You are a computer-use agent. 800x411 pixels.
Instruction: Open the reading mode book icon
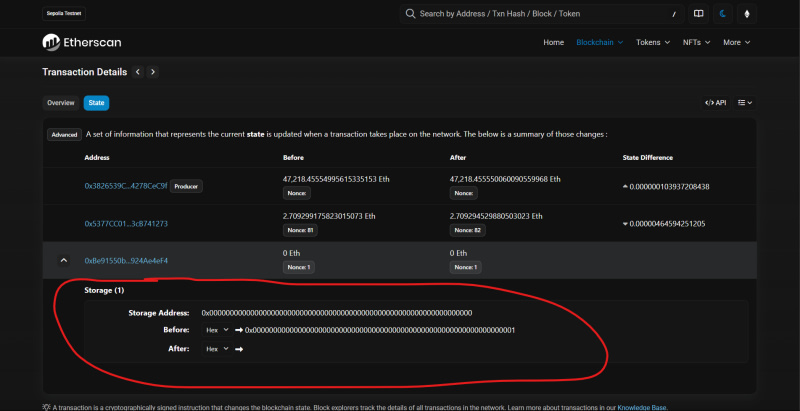[698, 14]
